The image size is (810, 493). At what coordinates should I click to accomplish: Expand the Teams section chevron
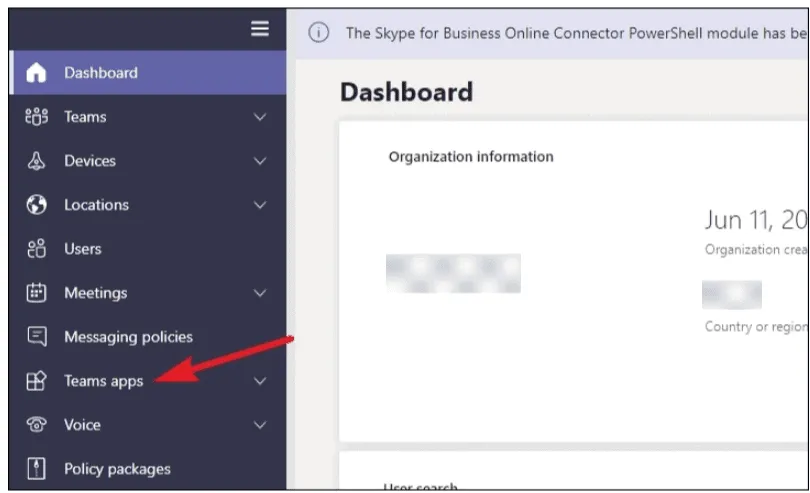point(260,117)
